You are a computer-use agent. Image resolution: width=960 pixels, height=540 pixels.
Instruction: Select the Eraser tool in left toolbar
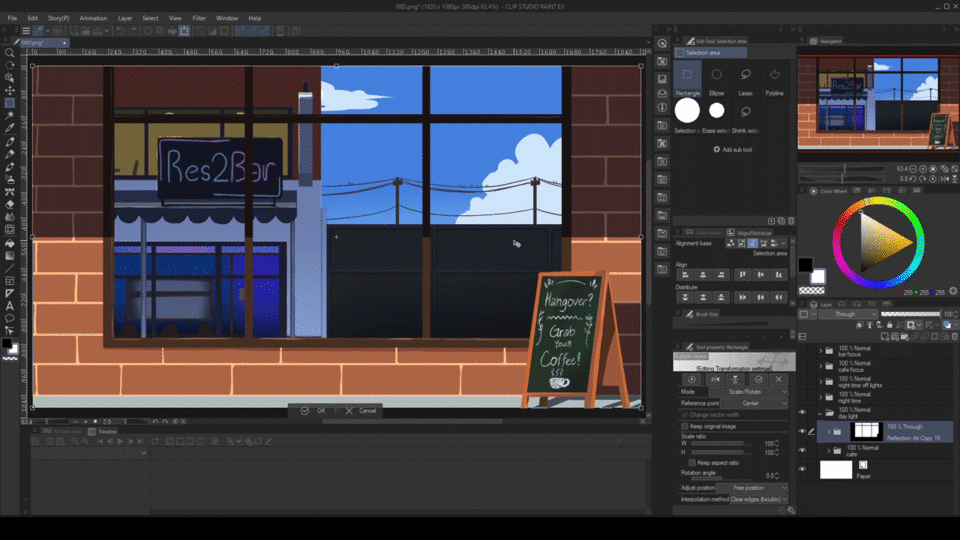pos(10,203)
